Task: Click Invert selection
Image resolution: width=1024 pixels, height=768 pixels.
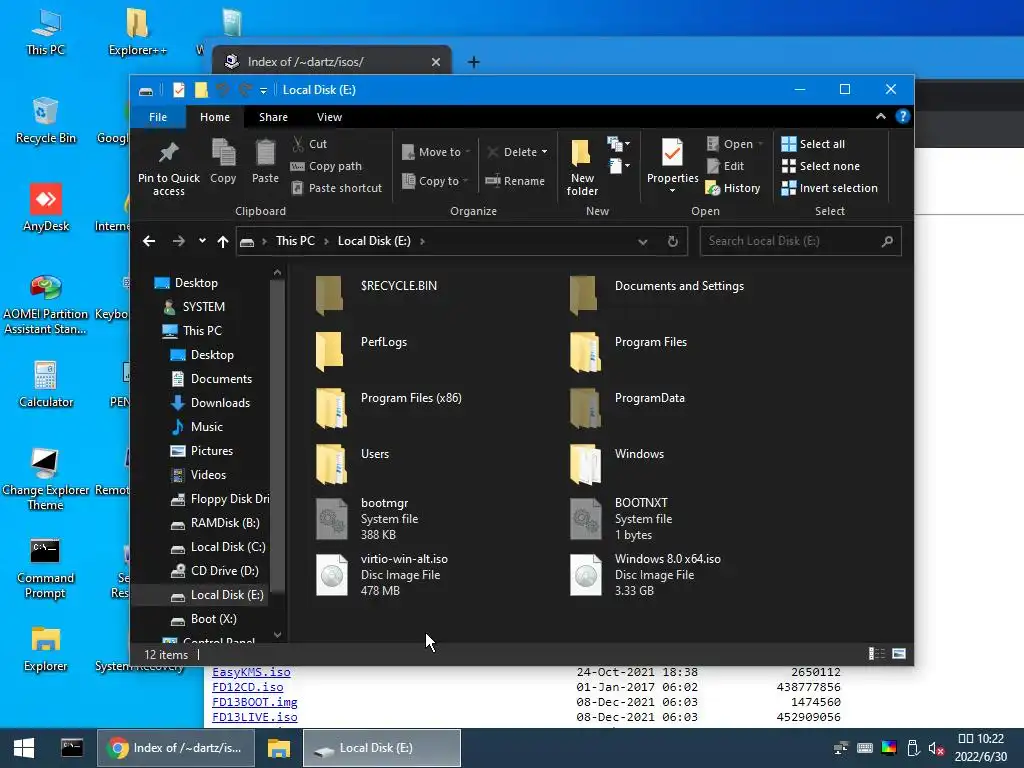Action: point(829,188)
